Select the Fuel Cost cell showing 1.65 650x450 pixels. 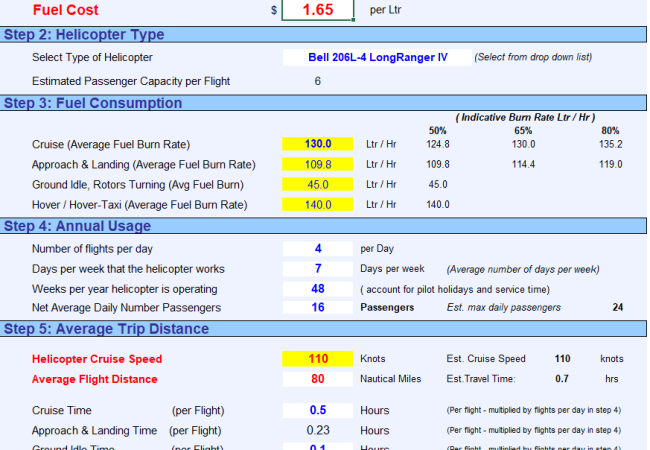click(318, 10)
